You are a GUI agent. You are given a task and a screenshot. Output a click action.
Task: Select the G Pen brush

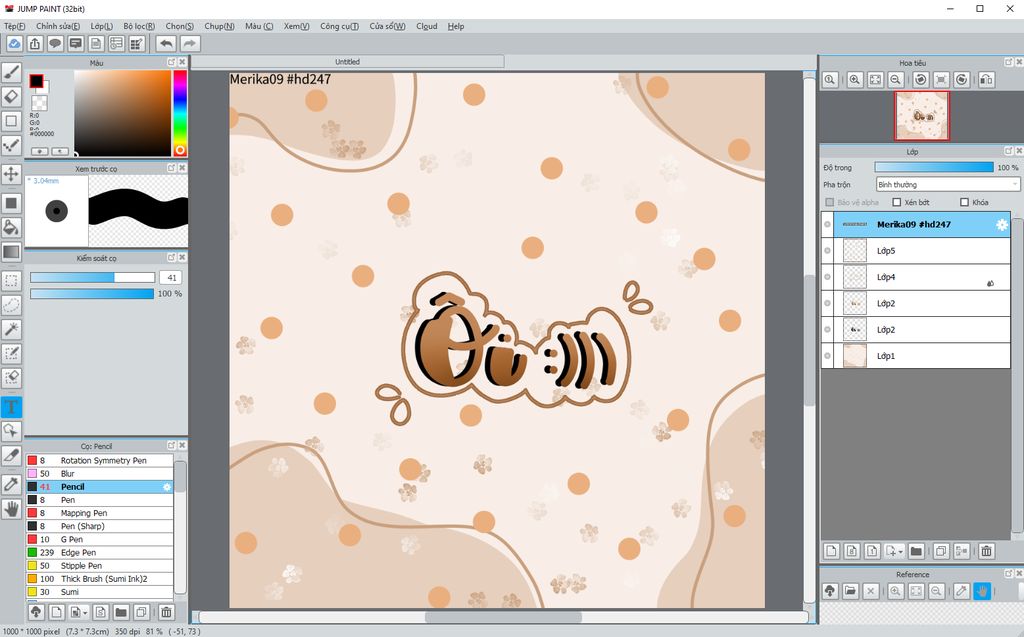(99, 540)
